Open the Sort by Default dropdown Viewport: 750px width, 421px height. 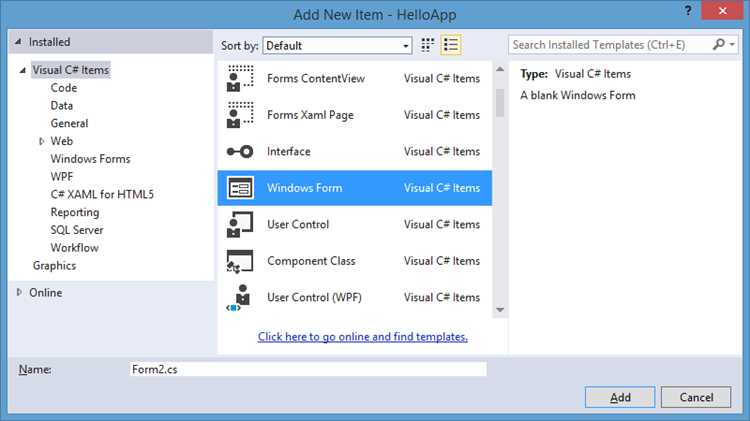337,45
